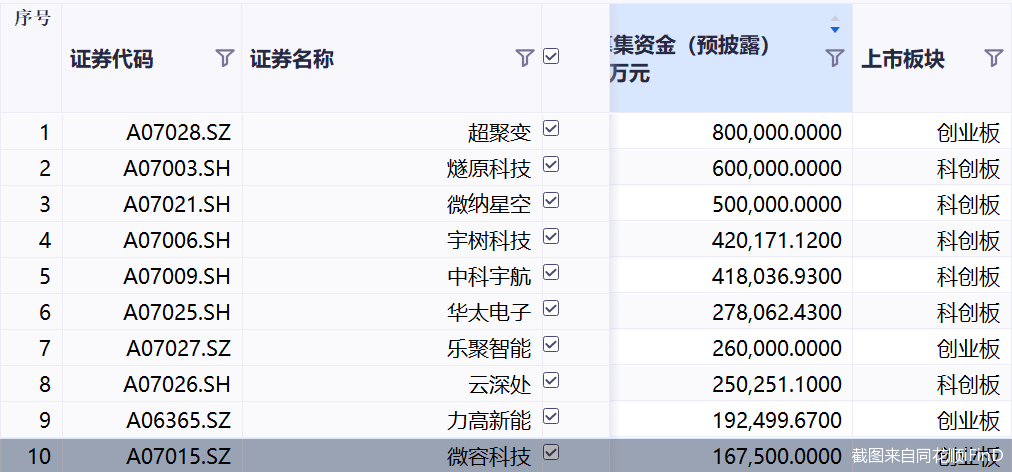
Task: Select row number 10
Action: tap(38, 457)
